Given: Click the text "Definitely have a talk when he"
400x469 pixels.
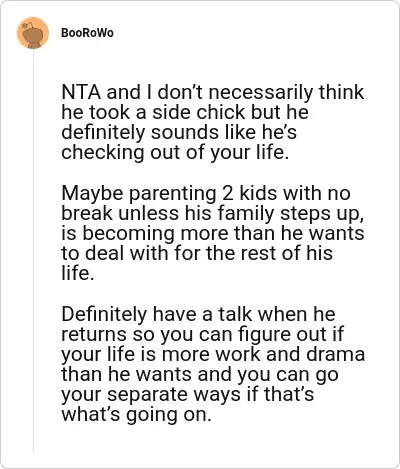Looking at the screenshot, I should (198, 314).
